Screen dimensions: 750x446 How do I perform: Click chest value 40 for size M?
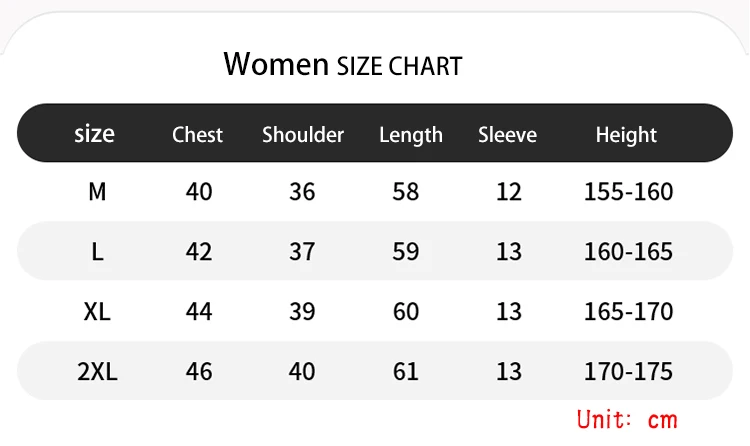(199, 192)
